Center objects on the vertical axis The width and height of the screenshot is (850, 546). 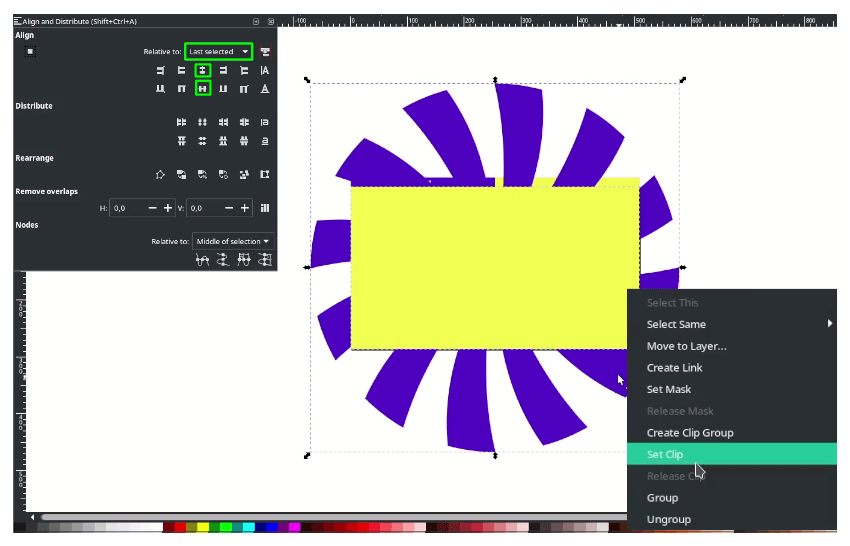pos(203,70)
